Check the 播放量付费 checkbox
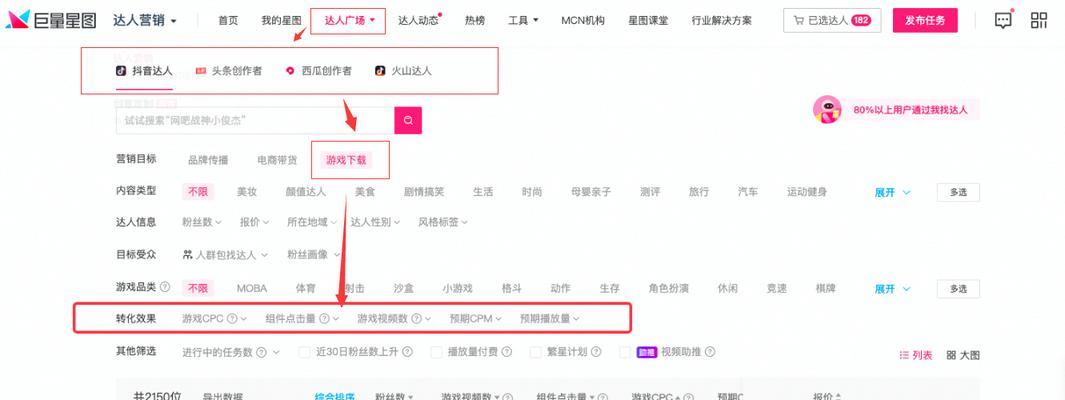The width and height of the screenshot is (1065, 400). (437, 352)
